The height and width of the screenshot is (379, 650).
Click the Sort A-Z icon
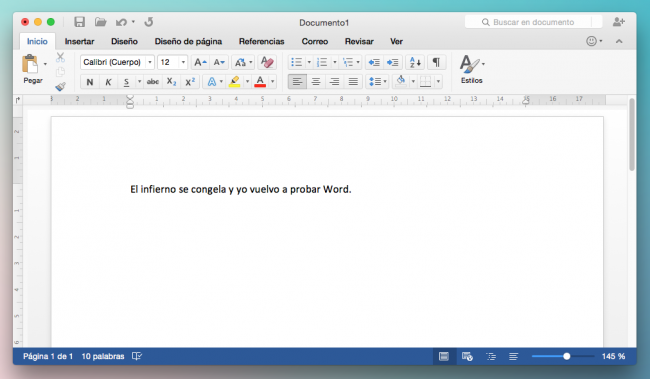415,62
